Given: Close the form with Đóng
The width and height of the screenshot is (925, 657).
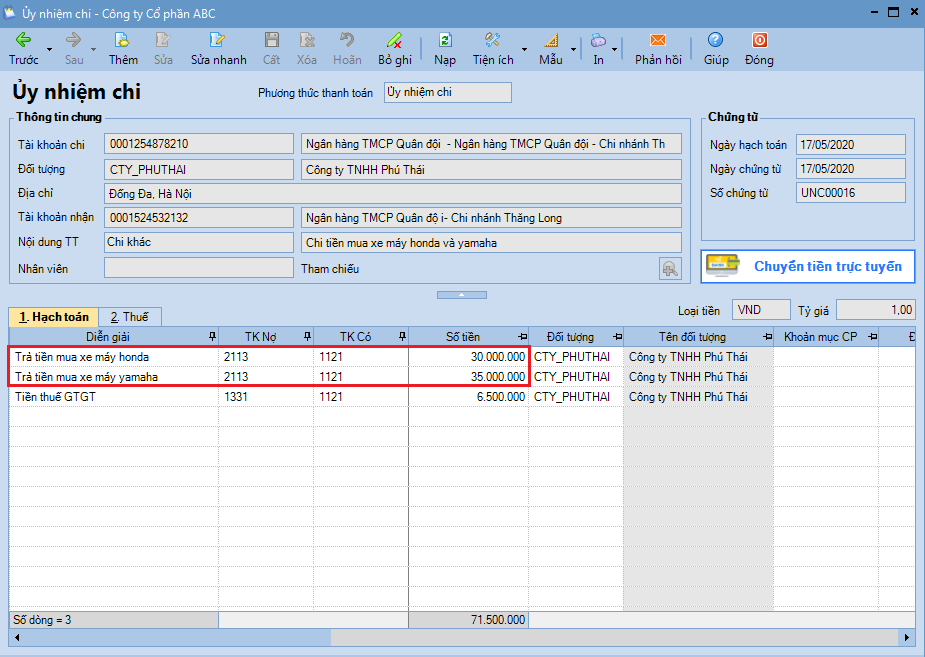Looking at the screenshot, I should [x=759, y=48].
